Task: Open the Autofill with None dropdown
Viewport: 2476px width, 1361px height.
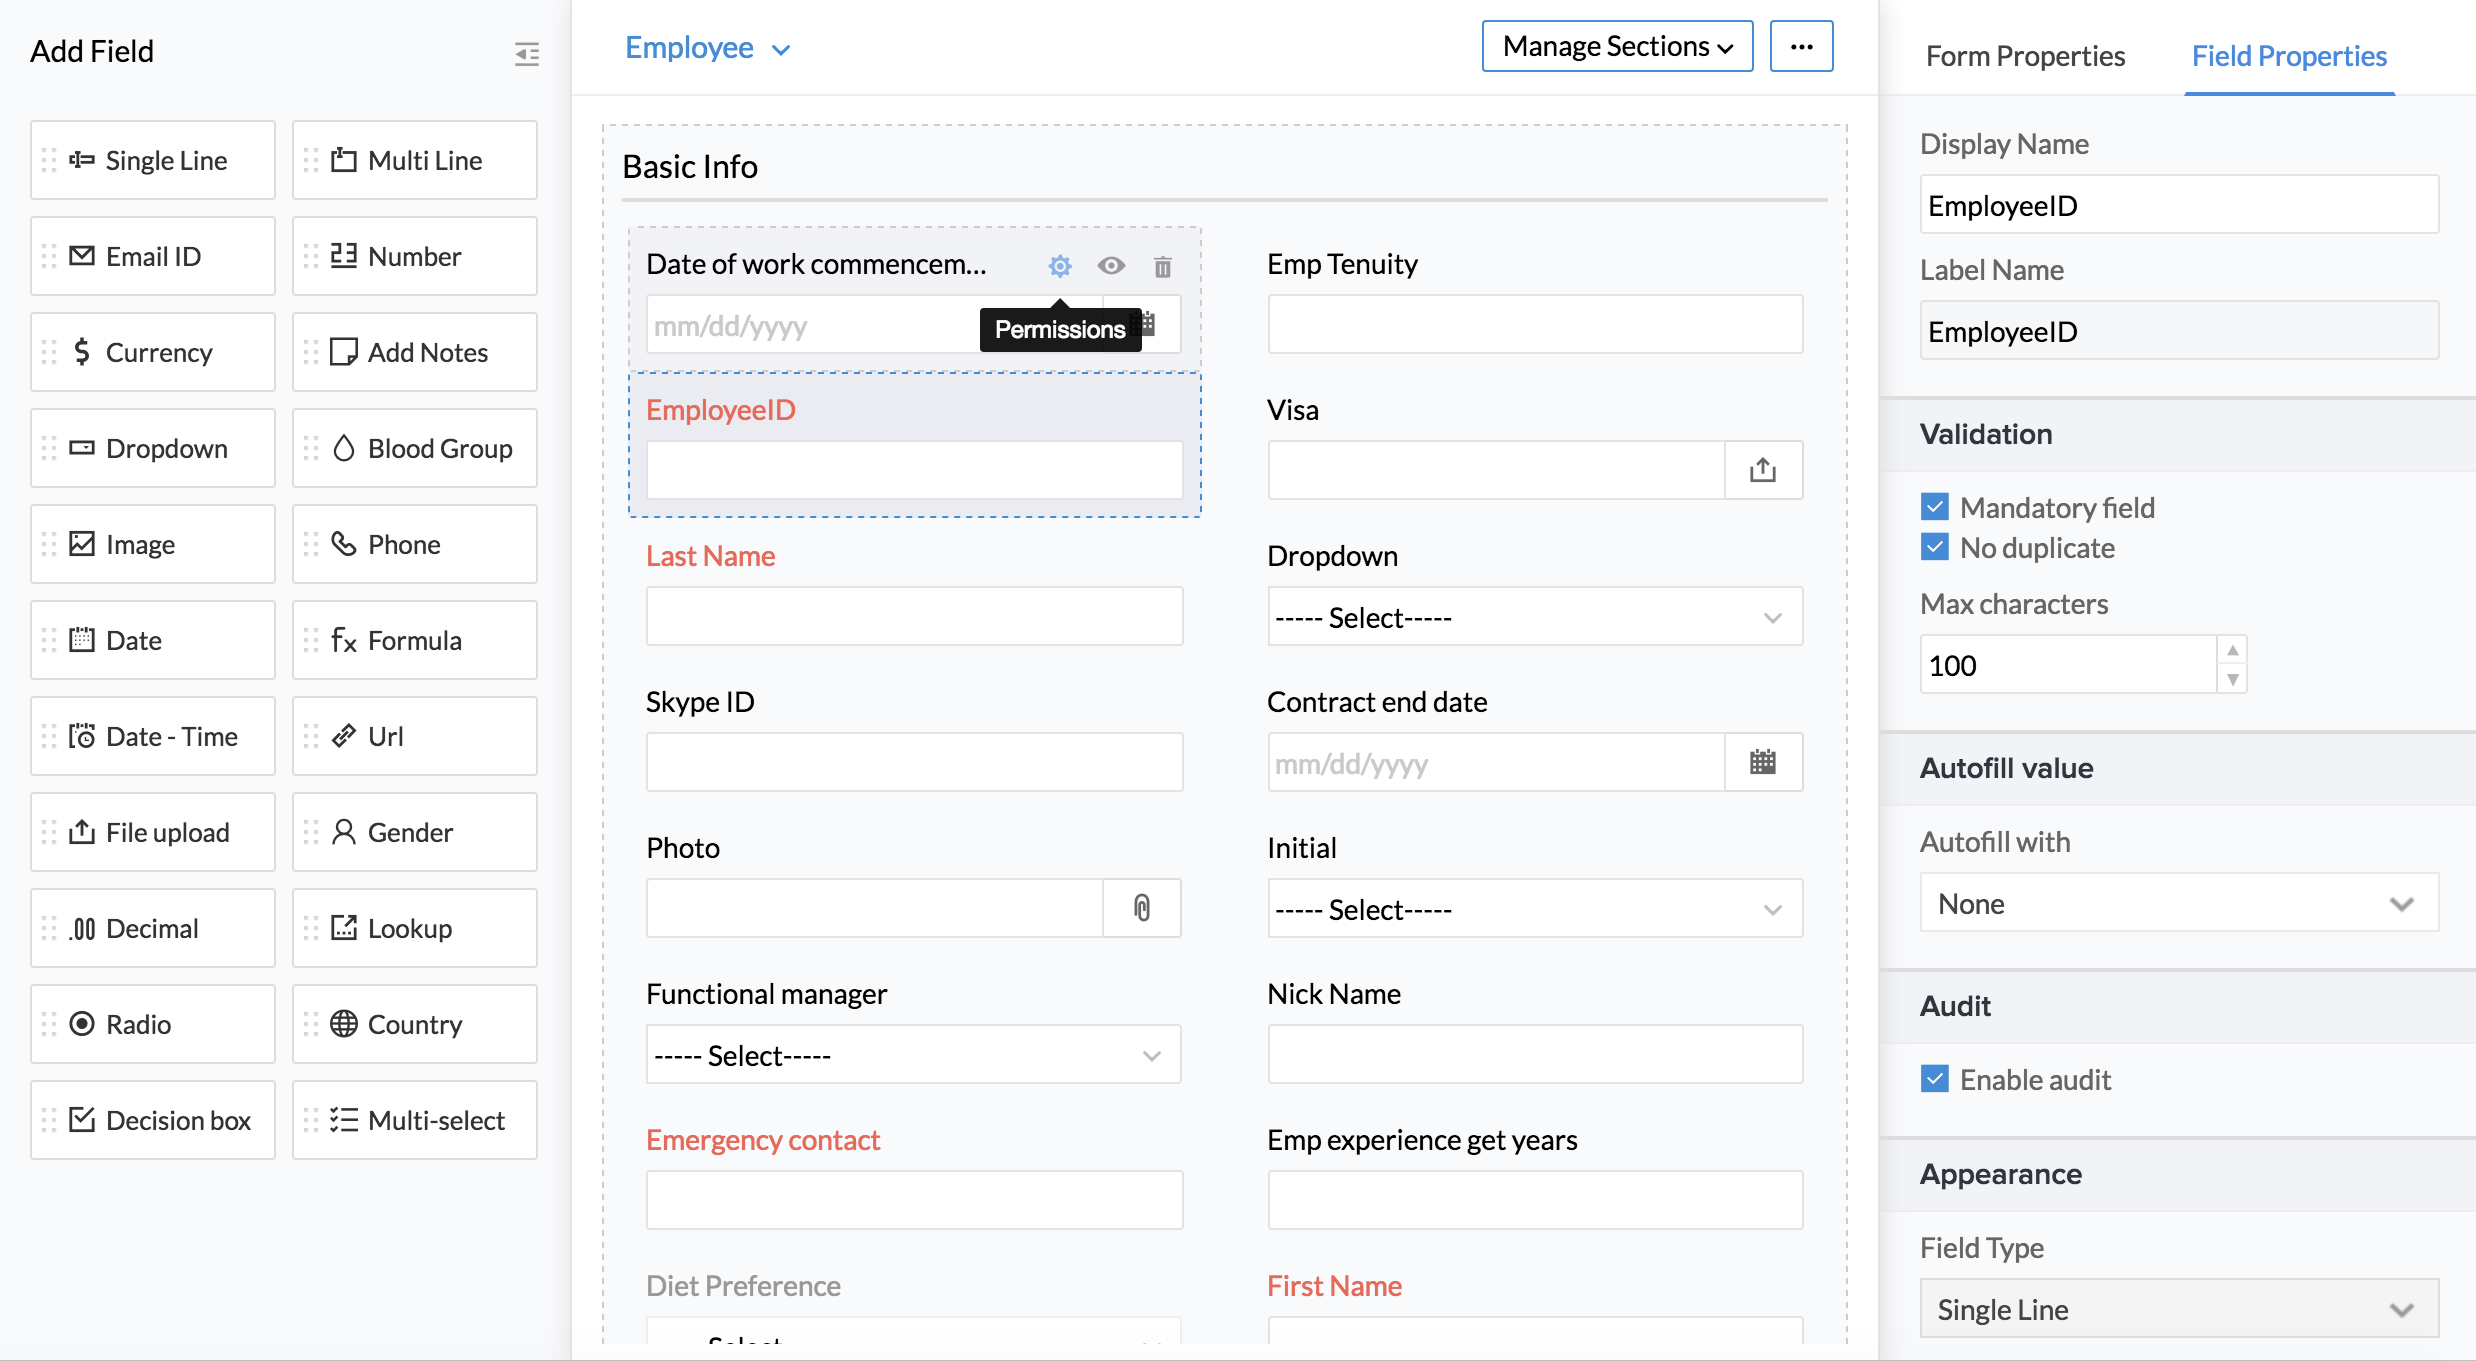Action: point(2179,904)
